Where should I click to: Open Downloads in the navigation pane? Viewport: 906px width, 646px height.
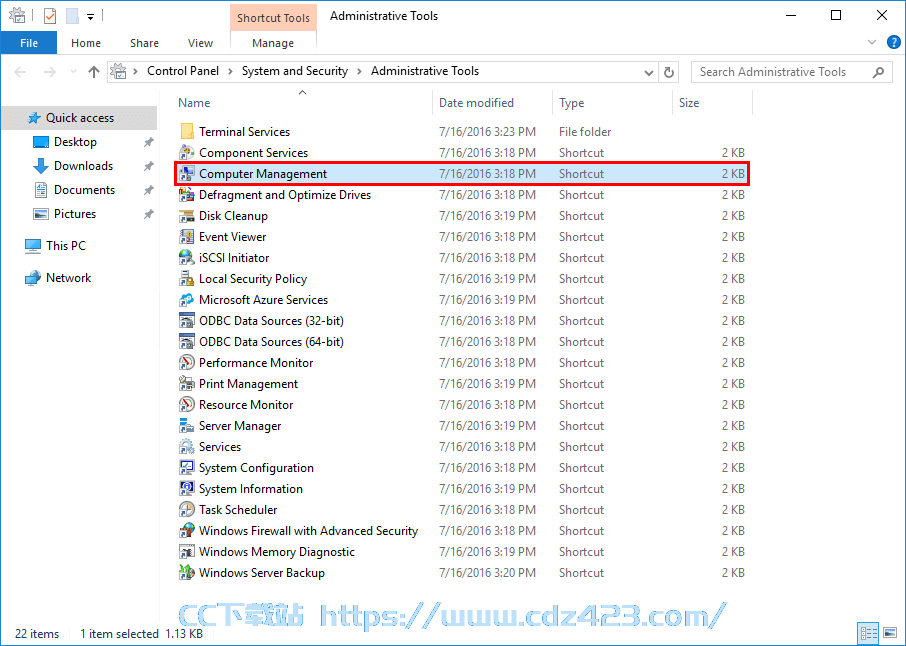[x=83, y=166]
